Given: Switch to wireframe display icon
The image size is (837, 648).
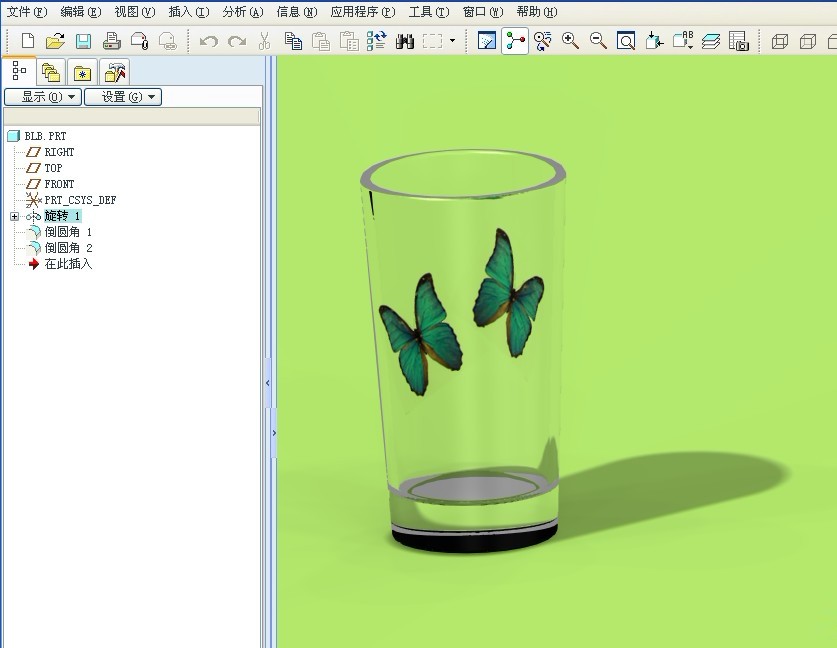Looking at the screenshot, I should pos(780,41).
